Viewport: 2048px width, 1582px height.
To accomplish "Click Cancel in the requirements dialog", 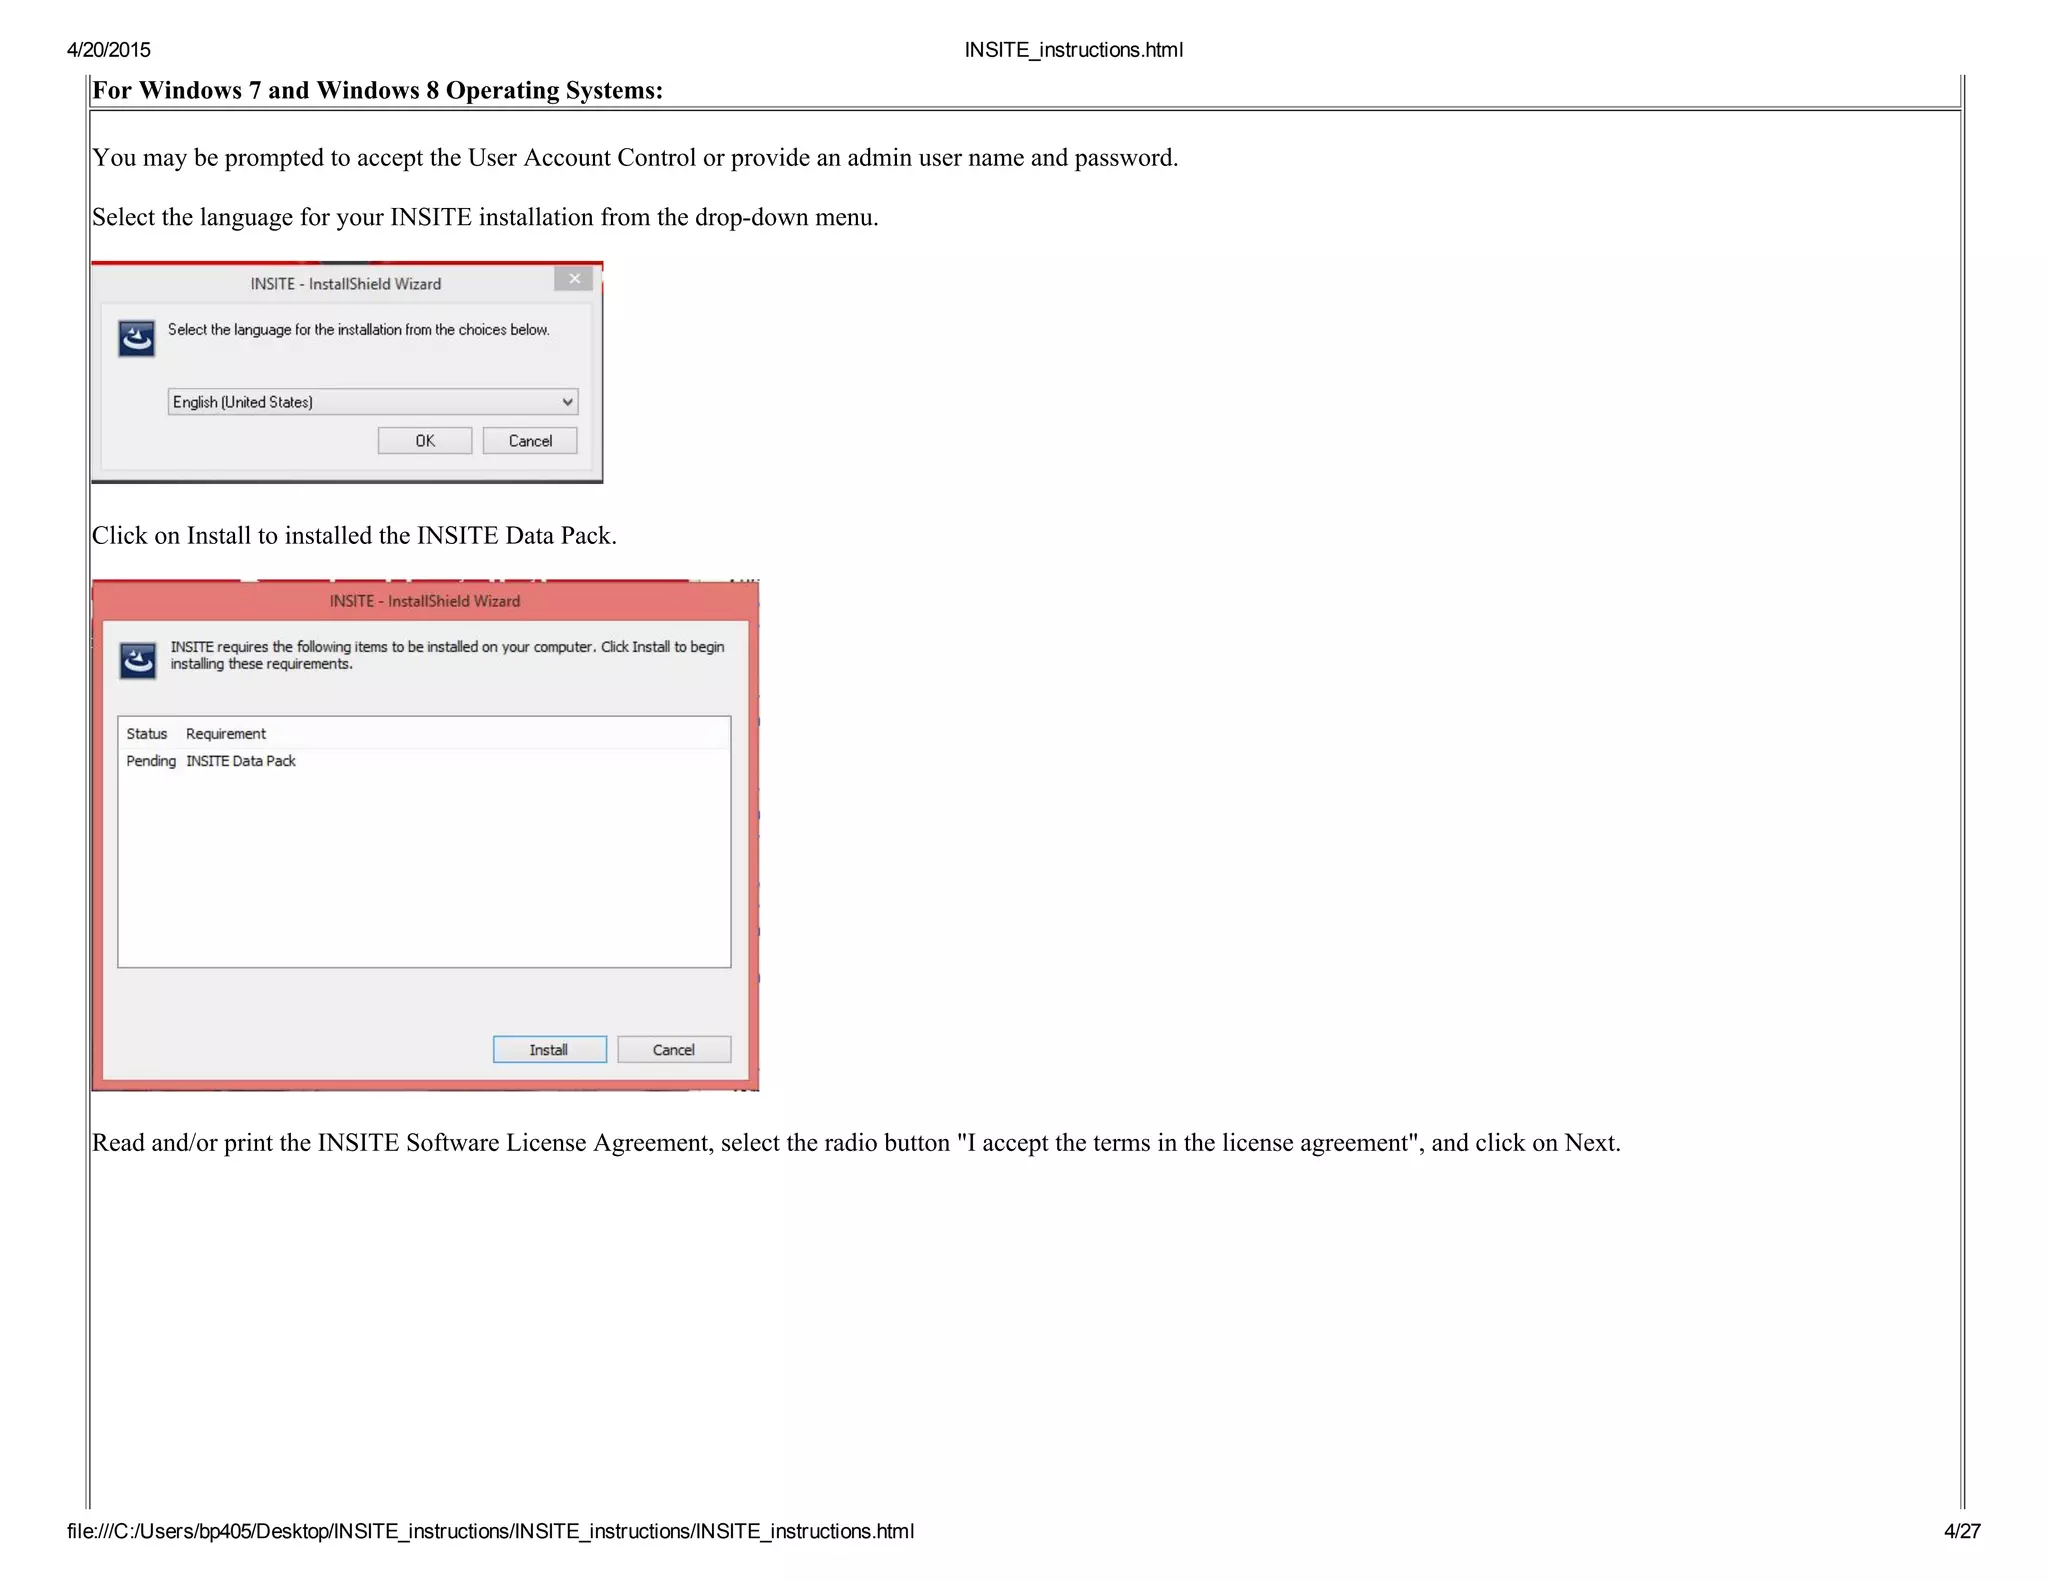I will click(x=674, y=1049).
